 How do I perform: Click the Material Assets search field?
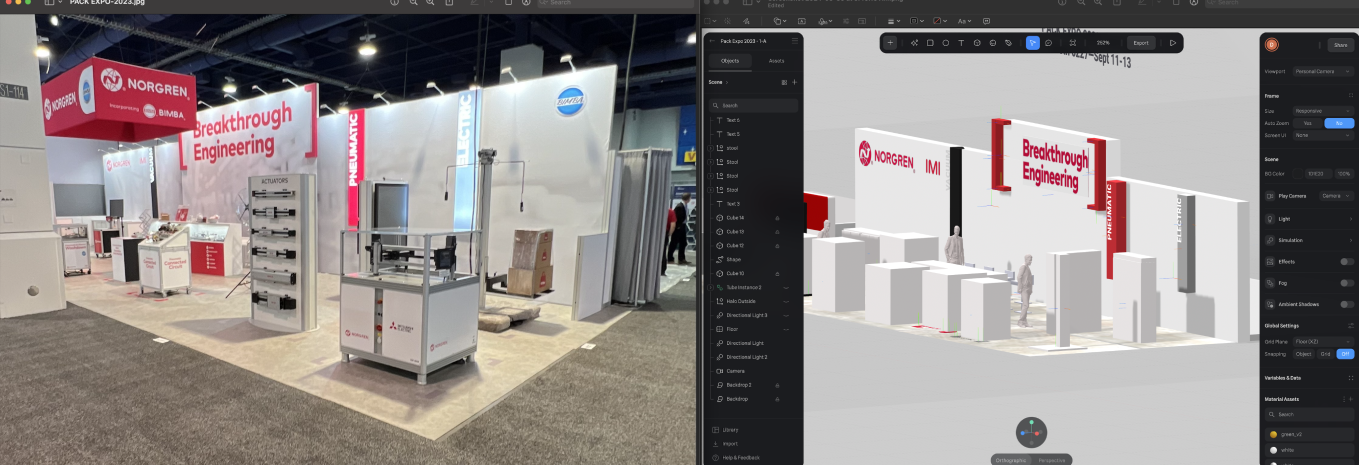[x=1310, y=414]
